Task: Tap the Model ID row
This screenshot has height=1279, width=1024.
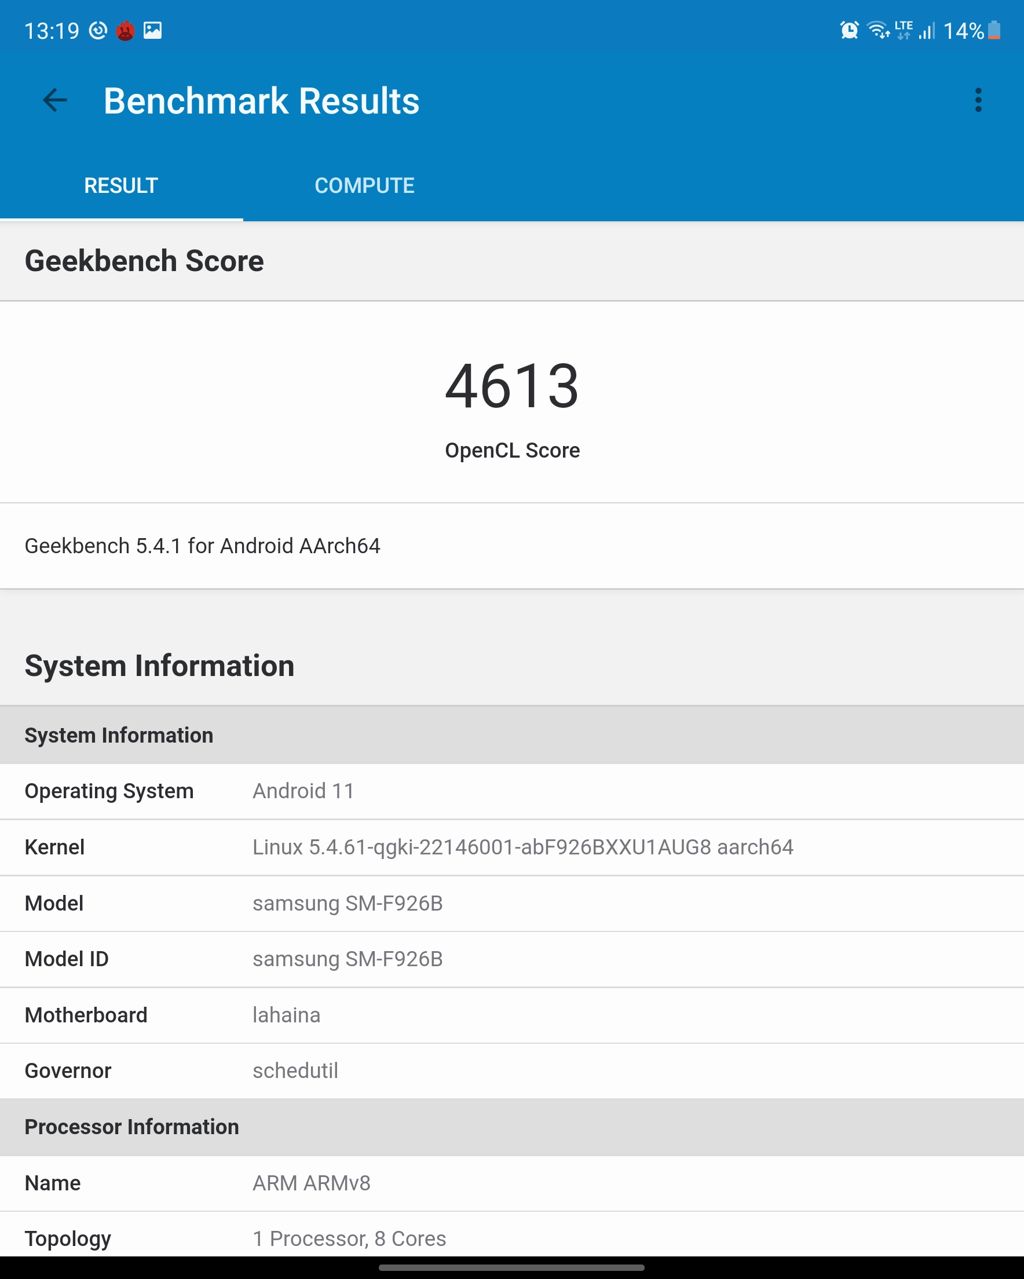Action: pyautogui.click(x=512, y=959)
